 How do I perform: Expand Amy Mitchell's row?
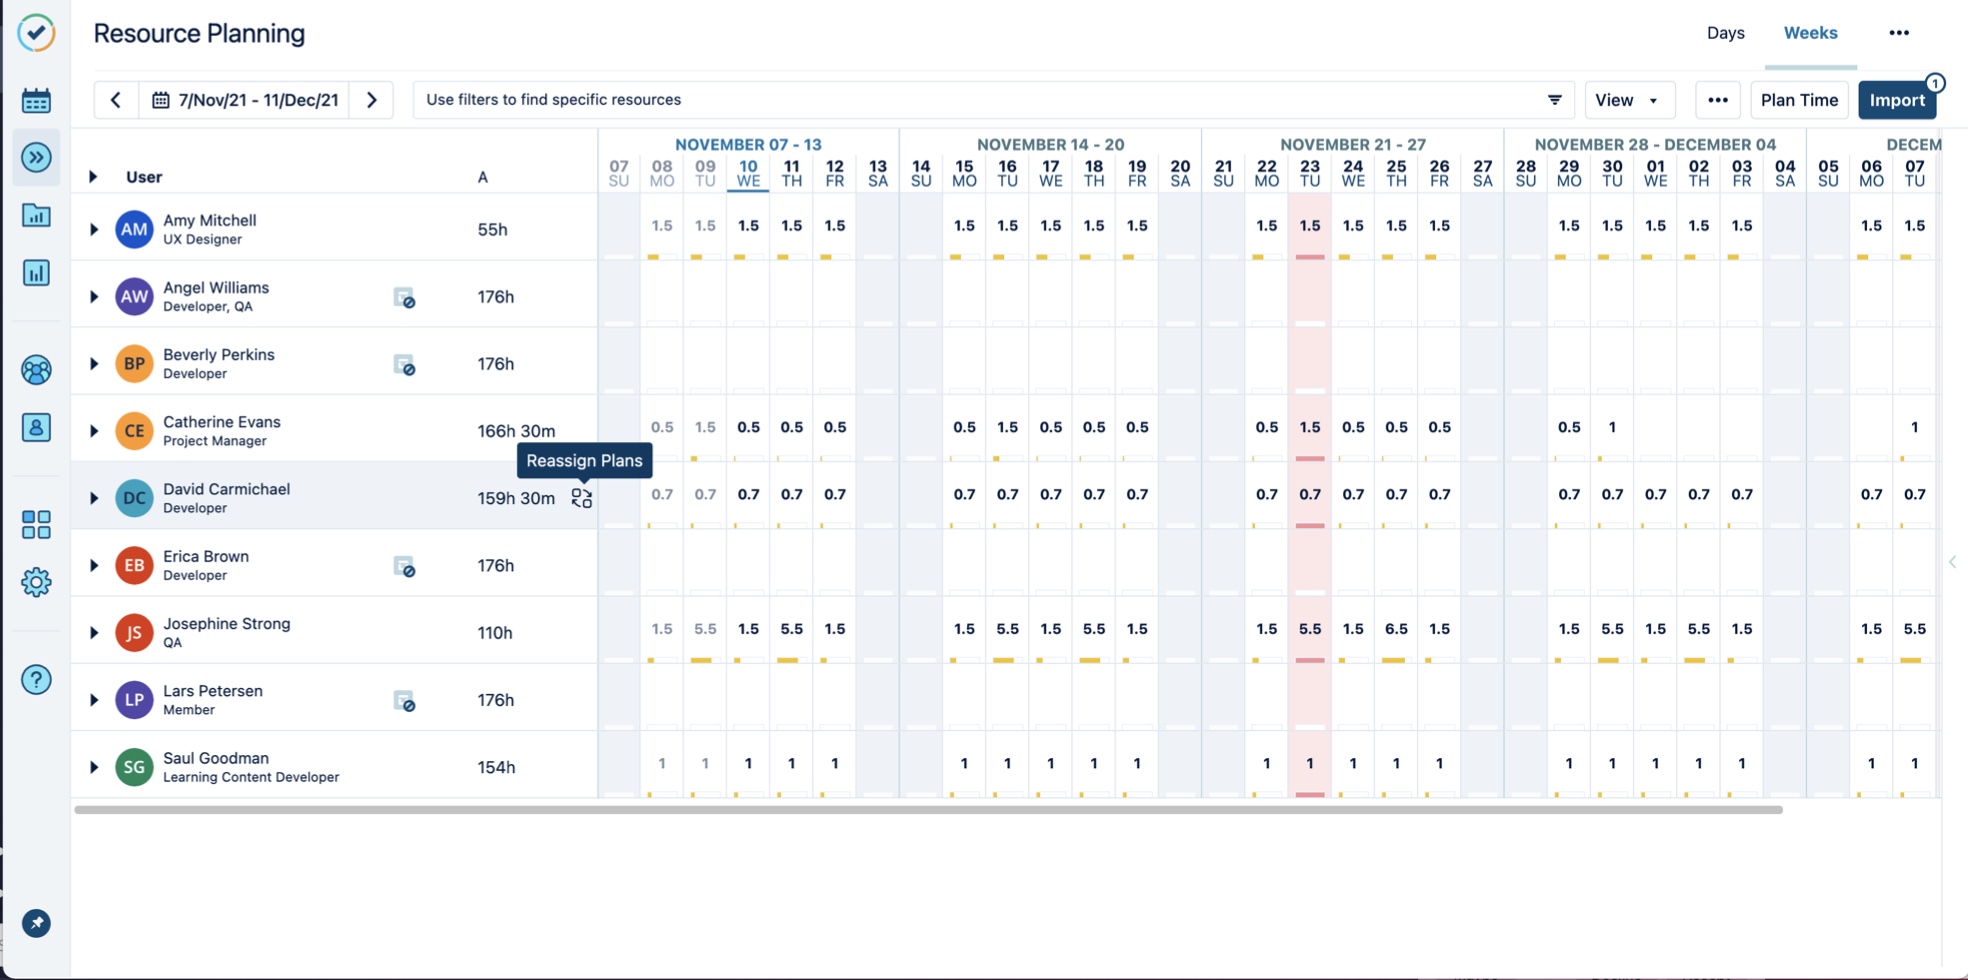pos(94,230)
